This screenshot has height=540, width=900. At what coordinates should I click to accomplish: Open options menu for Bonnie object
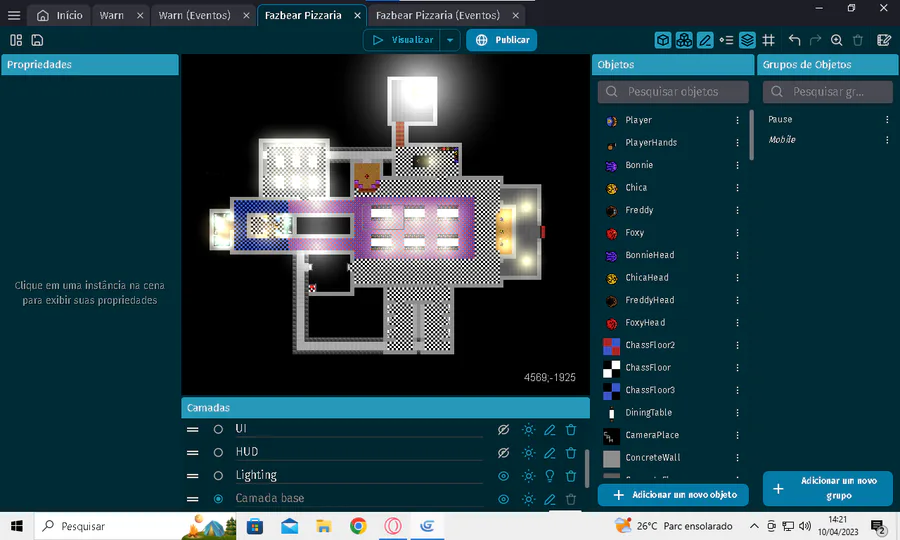tap(738, 165)
